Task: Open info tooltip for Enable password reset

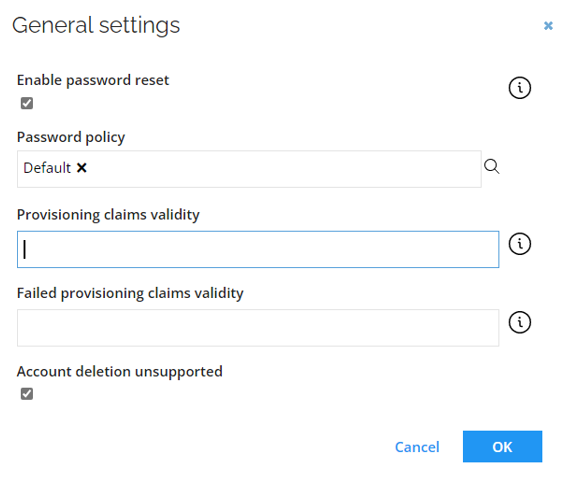Action: click(519, 88)
